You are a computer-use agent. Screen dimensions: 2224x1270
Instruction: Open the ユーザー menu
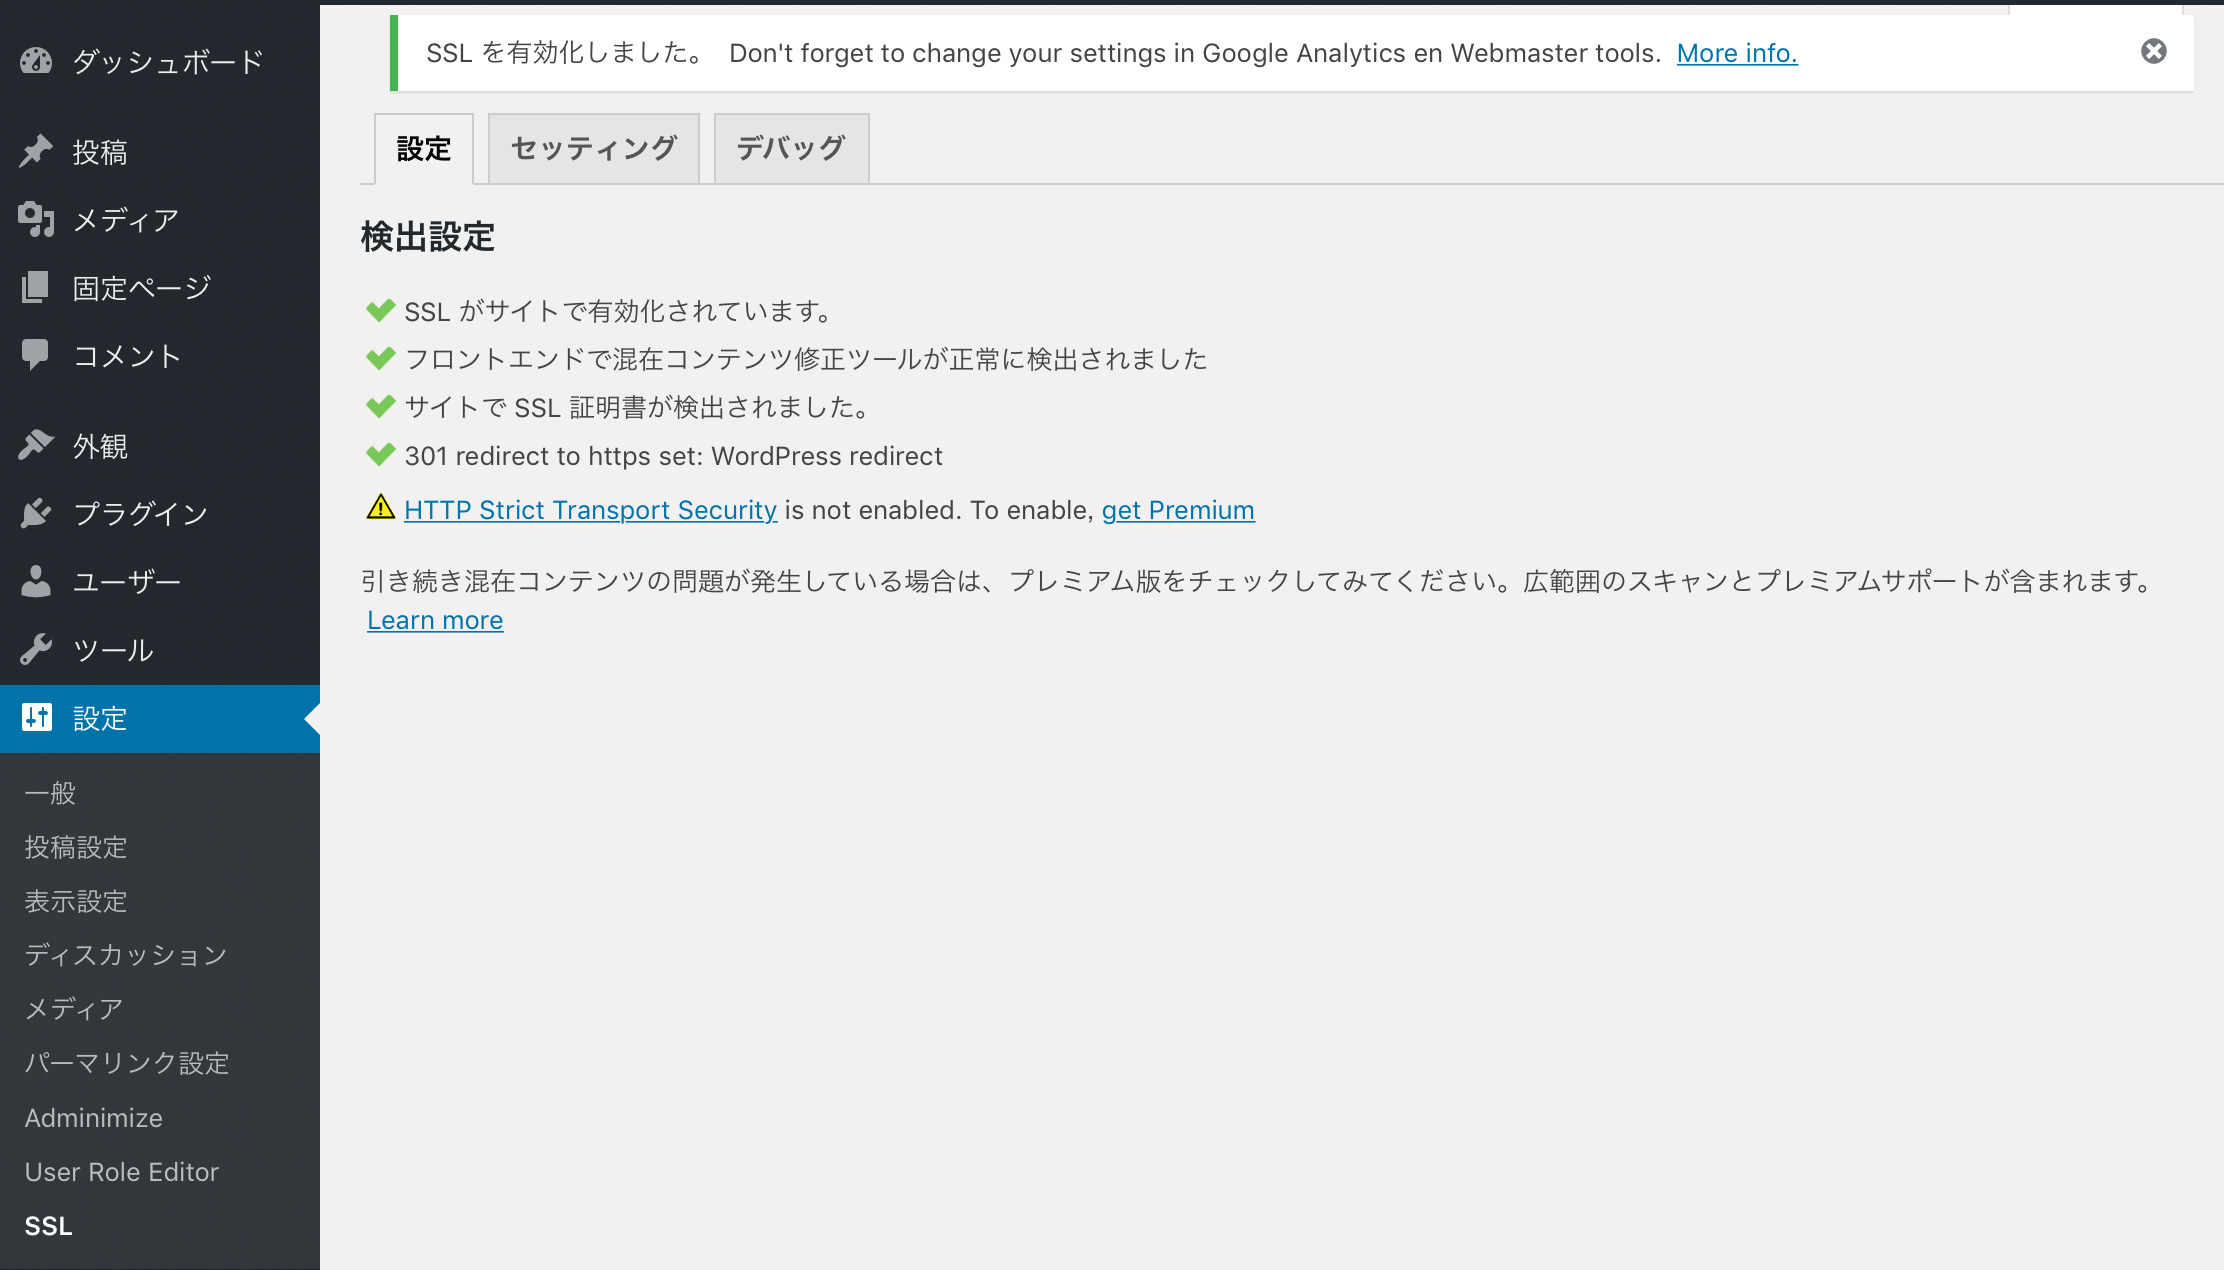coord(160,581)
